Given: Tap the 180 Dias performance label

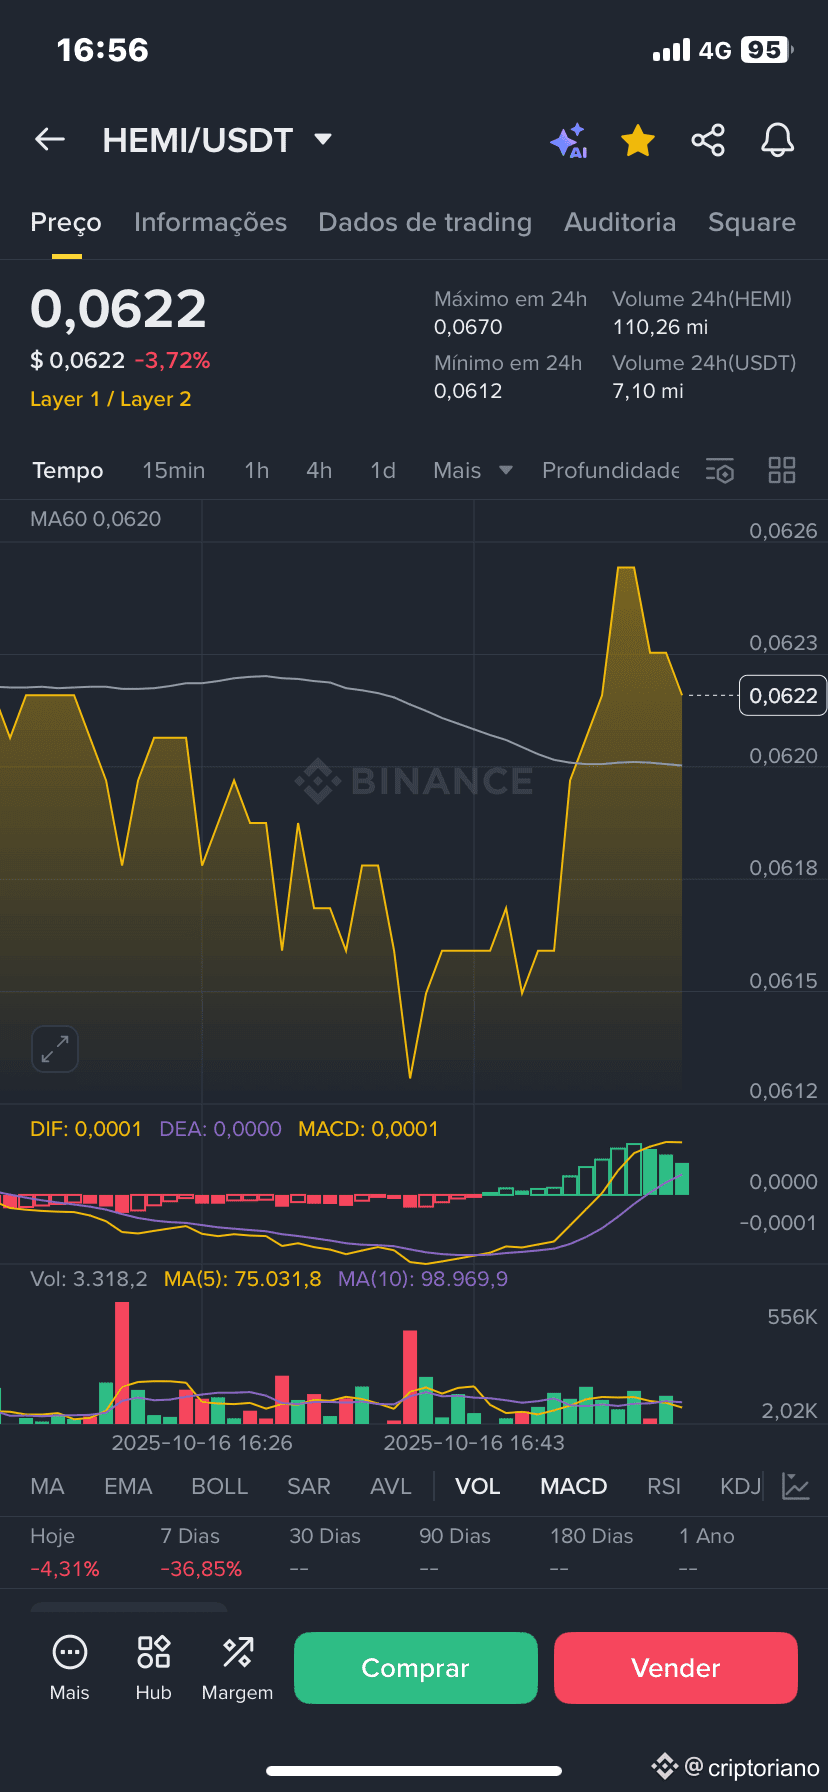Looking at the screenshot, I should (x=592, y=1536).
